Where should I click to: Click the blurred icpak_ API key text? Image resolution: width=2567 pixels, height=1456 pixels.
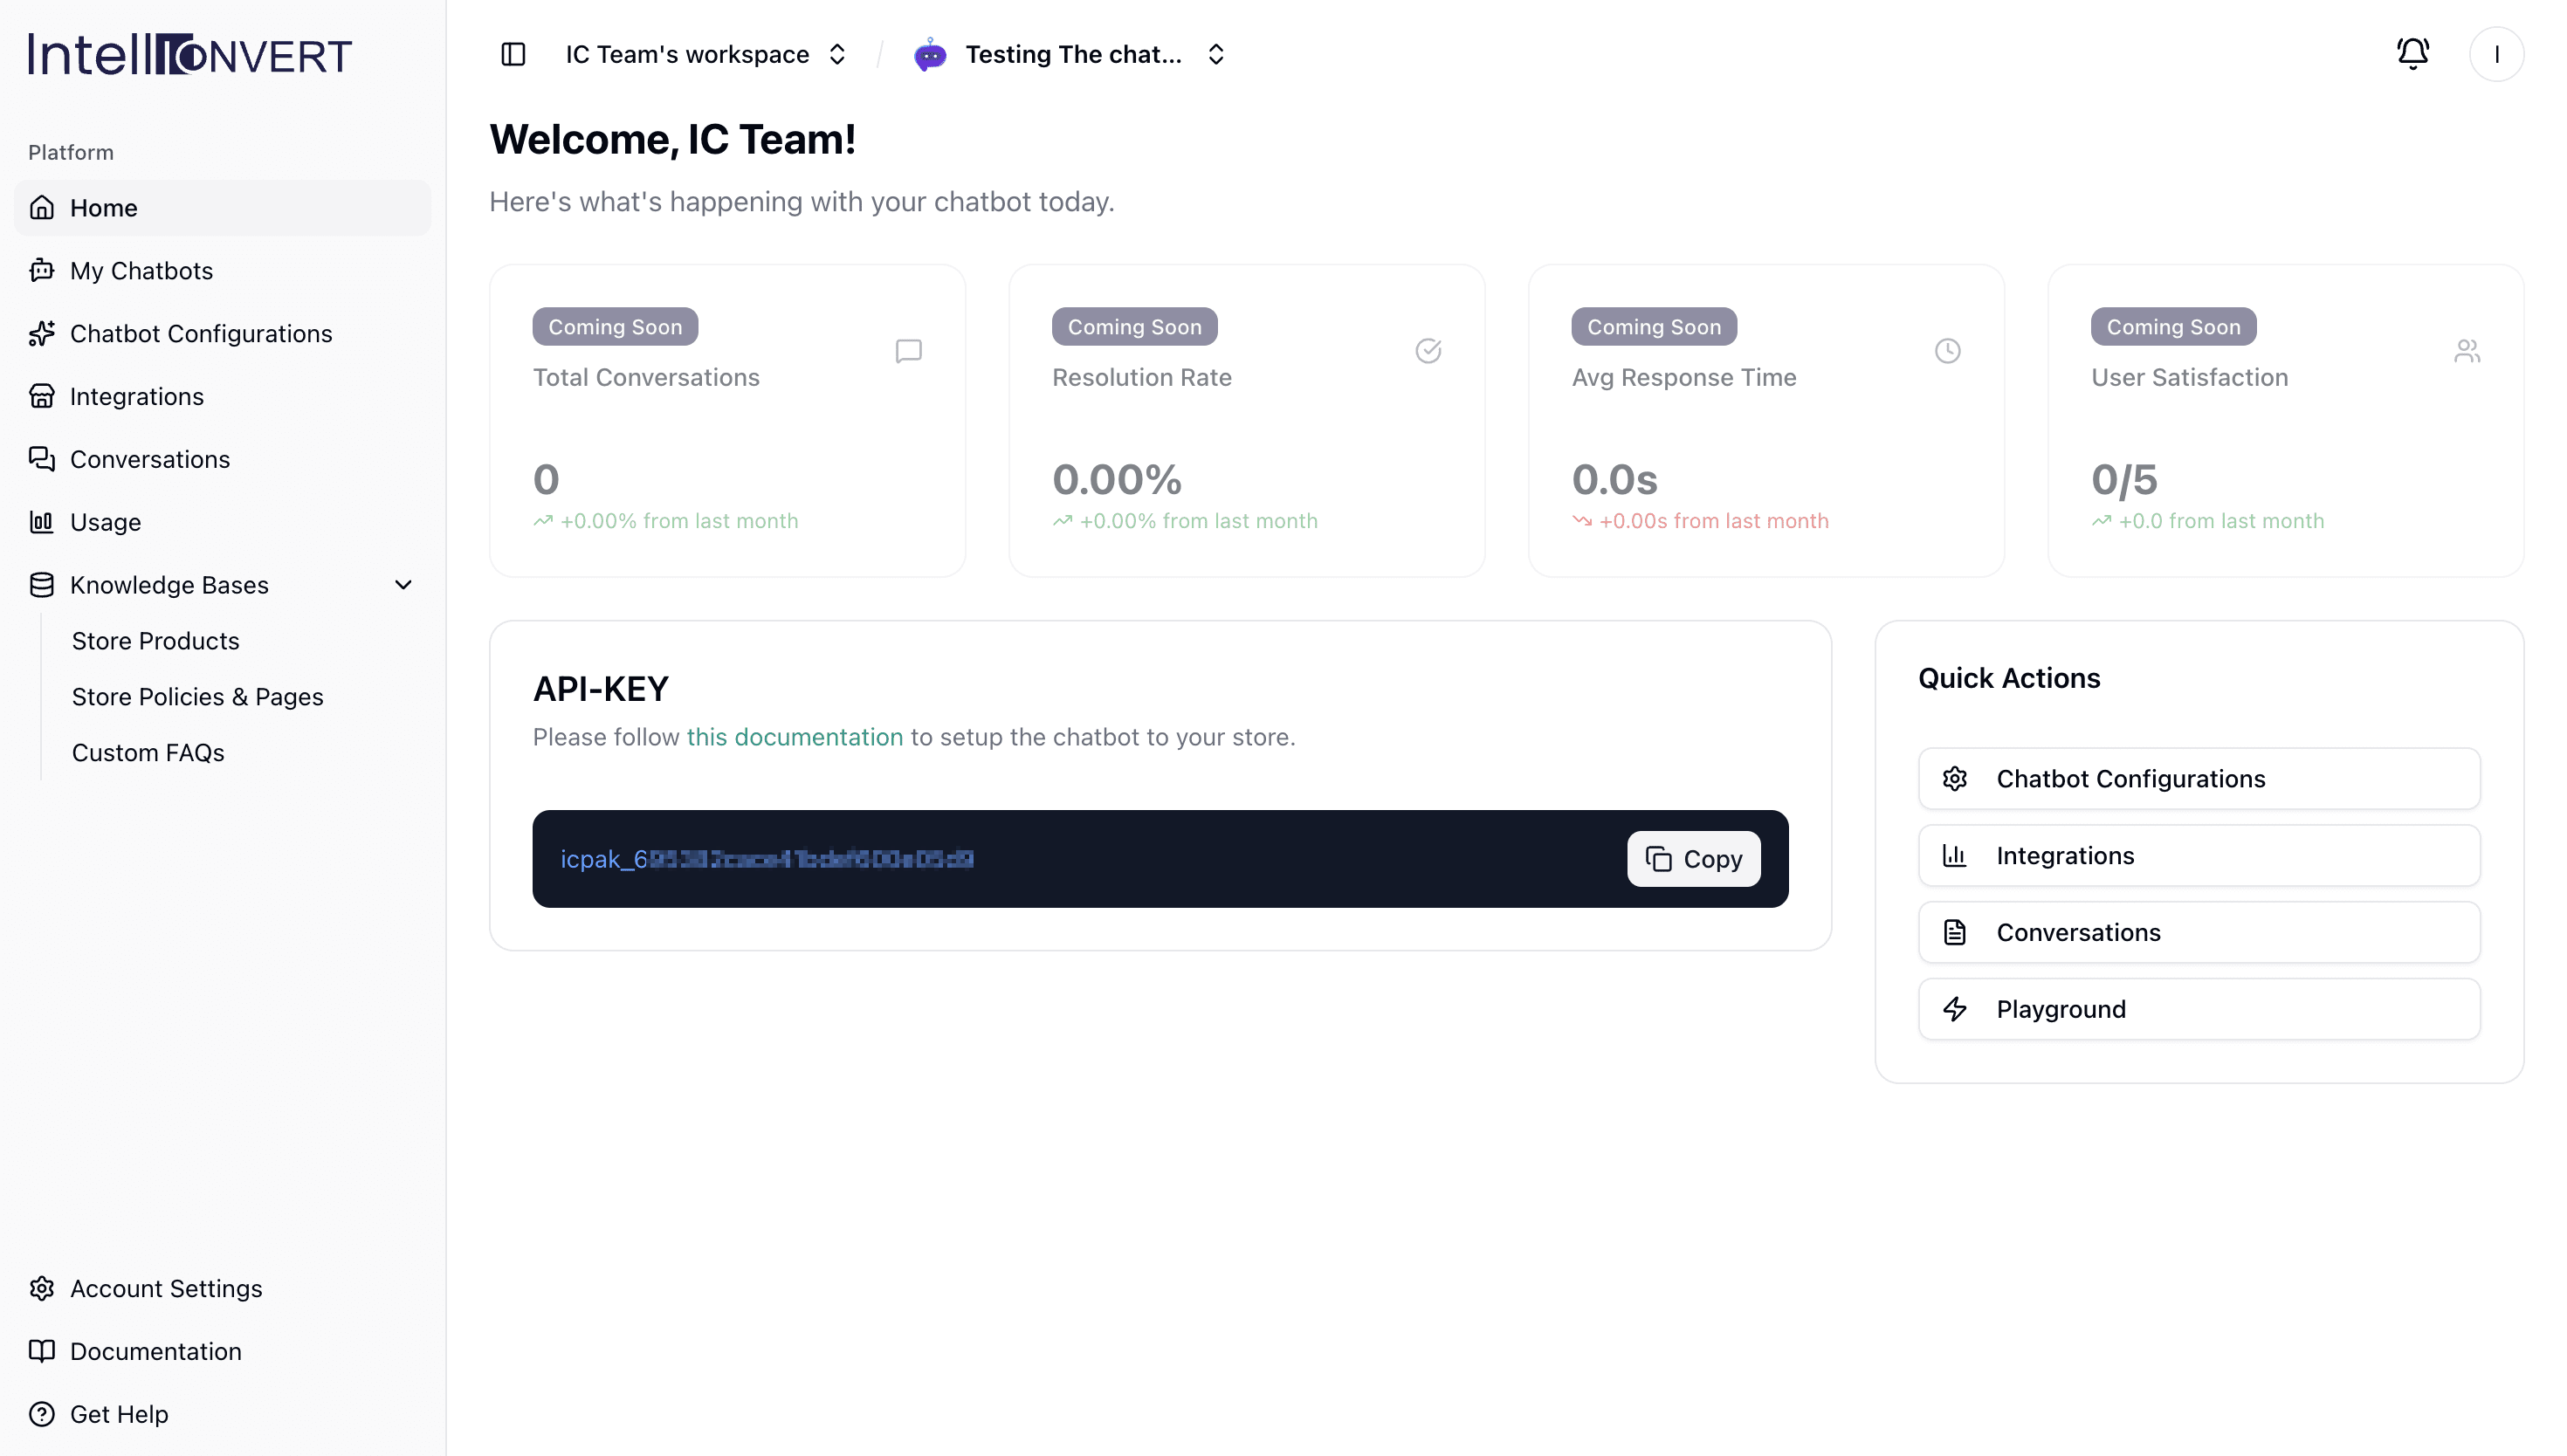[x=766, y=859]
